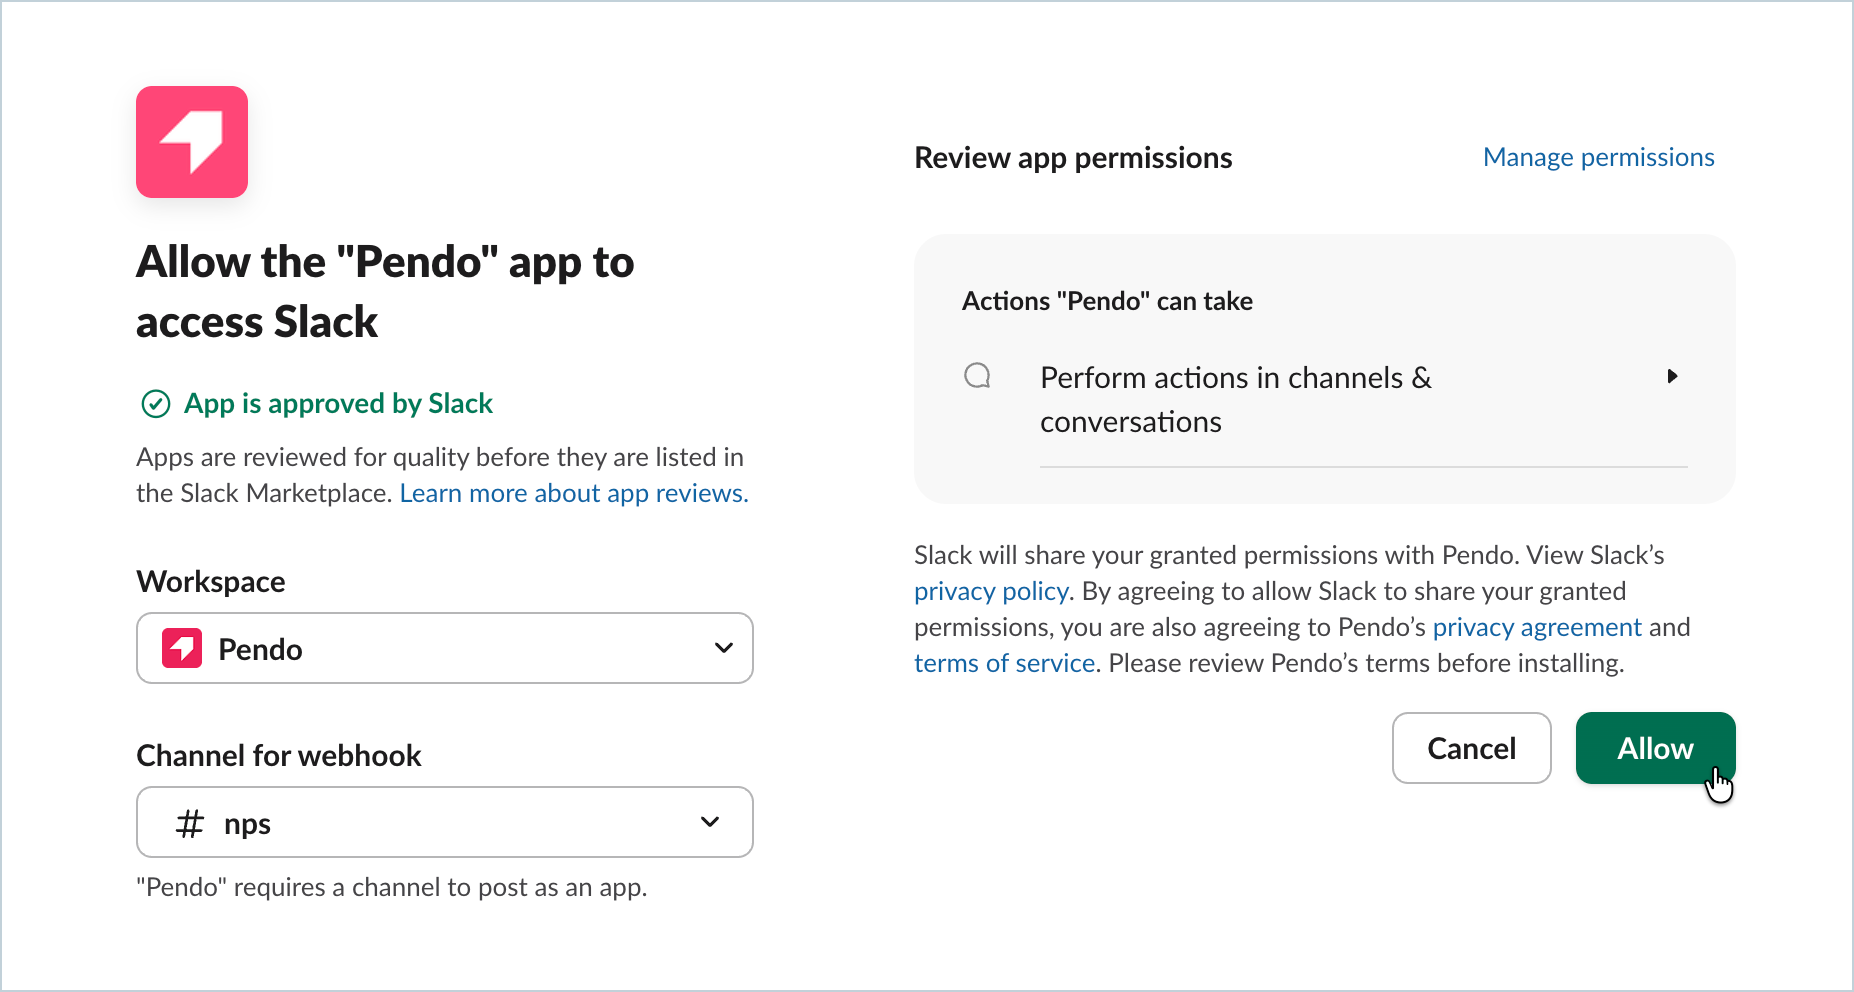The height and width of the screenshot is (992, 1854).
Task: Open Learn more about app reviews link
Action: (574, 493)
